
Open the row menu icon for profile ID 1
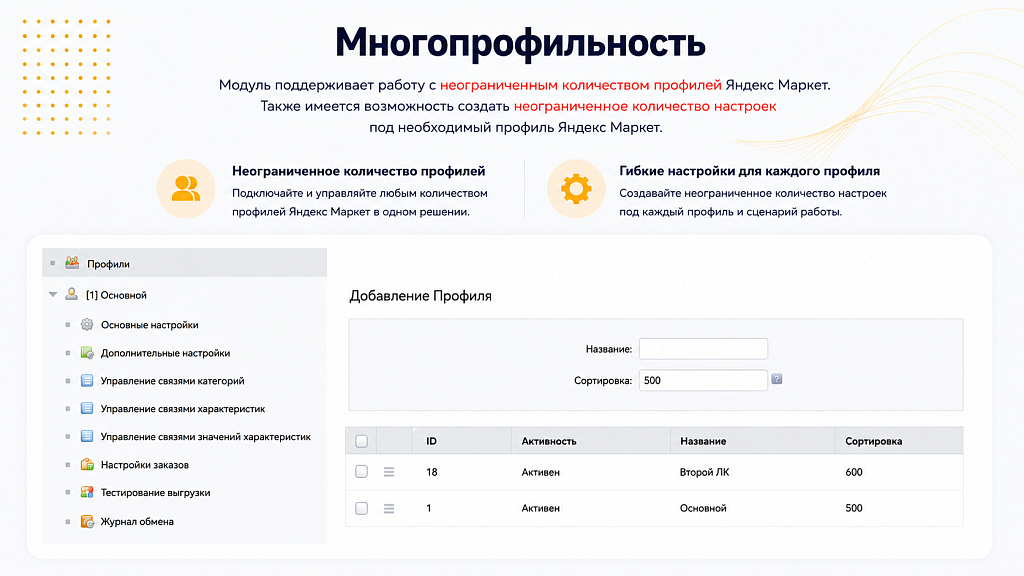click(389, 508)
